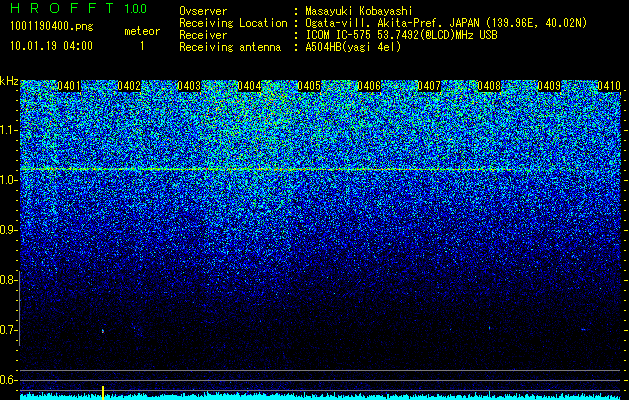Click the cyan signal level strip at bottom
The height and width of the screenshot is (400, 629).
pos(321,397)
